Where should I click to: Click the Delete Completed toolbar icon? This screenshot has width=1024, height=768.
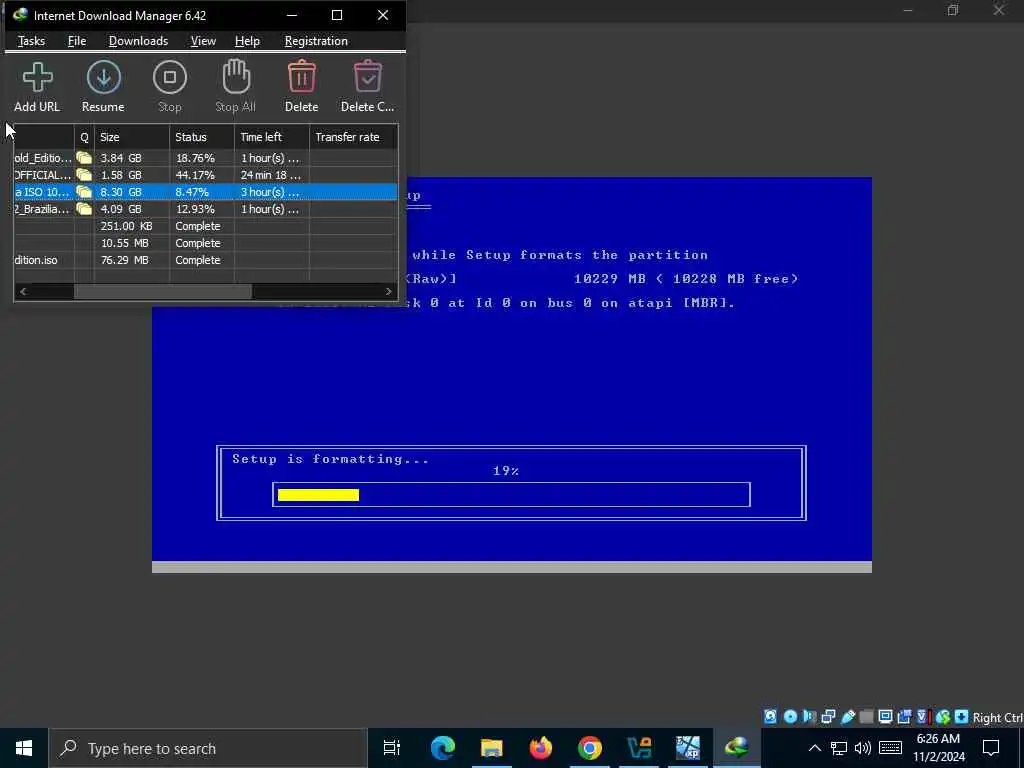368,76
